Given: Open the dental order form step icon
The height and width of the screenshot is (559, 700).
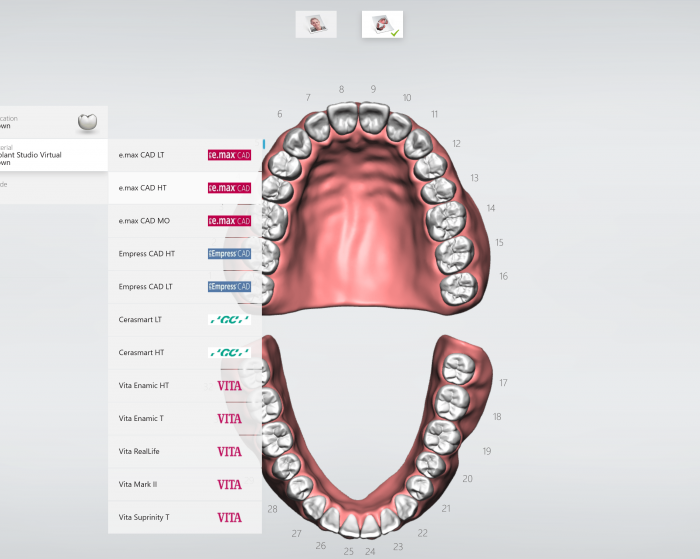Looking at the screenshot, I should (382, 24).
